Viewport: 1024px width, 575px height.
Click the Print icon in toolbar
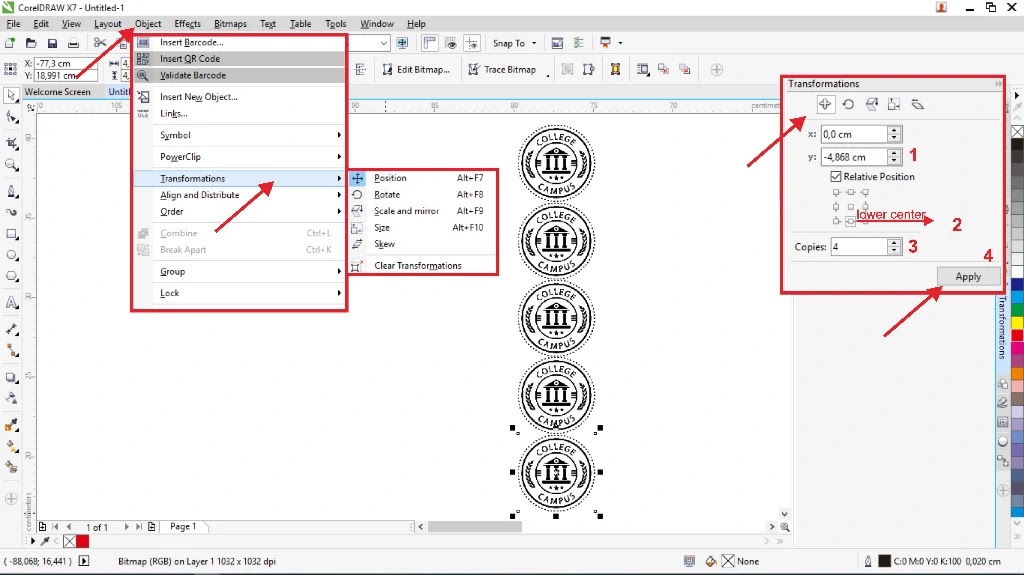(x=73, y=43)
